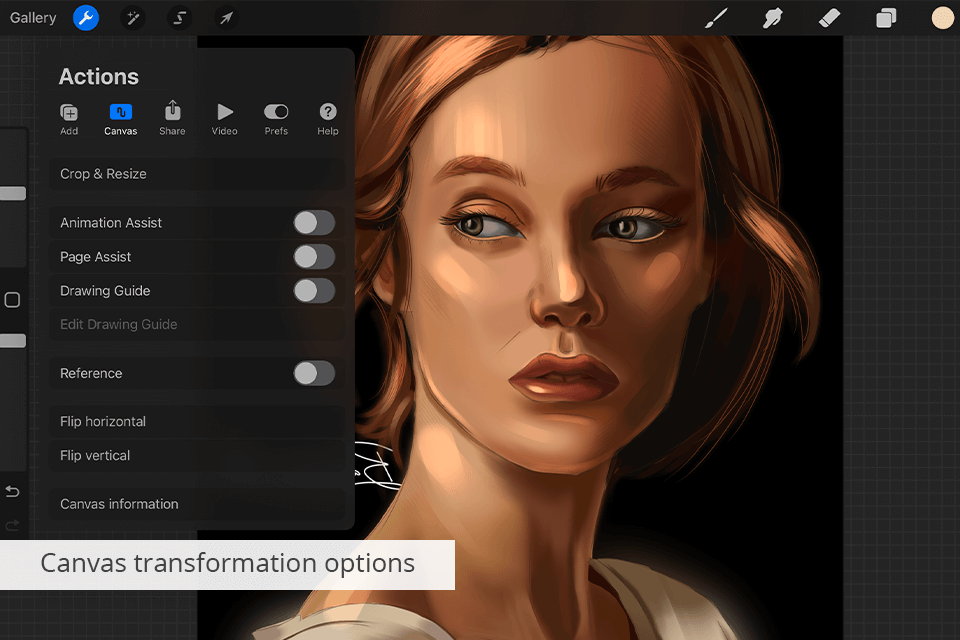Tap the square modify button in sidebar
Screen dimensions: 960x640
tap(12, 299)
